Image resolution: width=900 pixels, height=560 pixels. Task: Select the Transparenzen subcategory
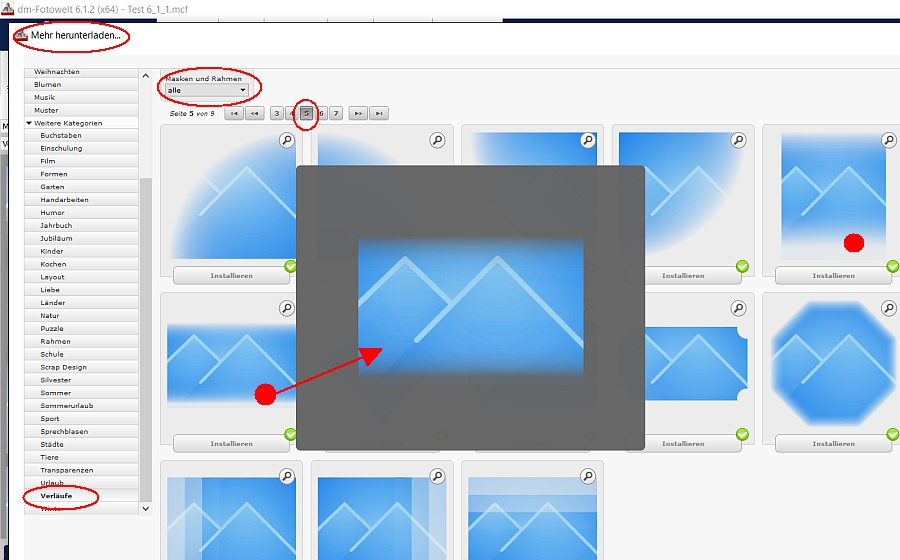(82, 470)
